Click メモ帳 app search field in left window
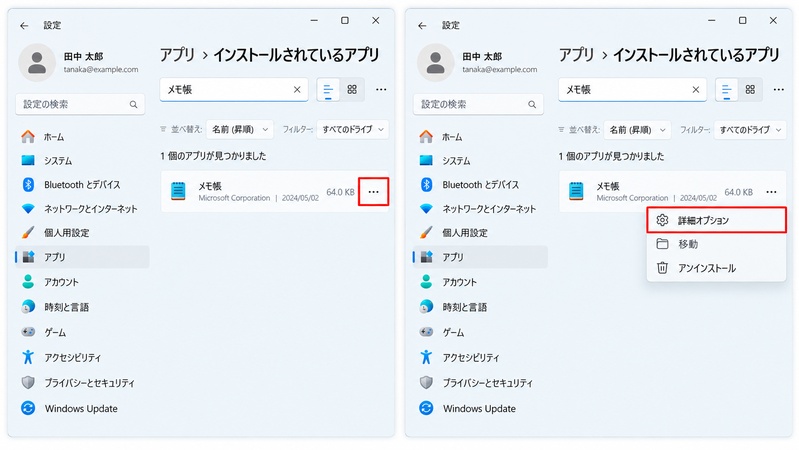The height and width of the screenshot is (450, 799). point(234,90)
